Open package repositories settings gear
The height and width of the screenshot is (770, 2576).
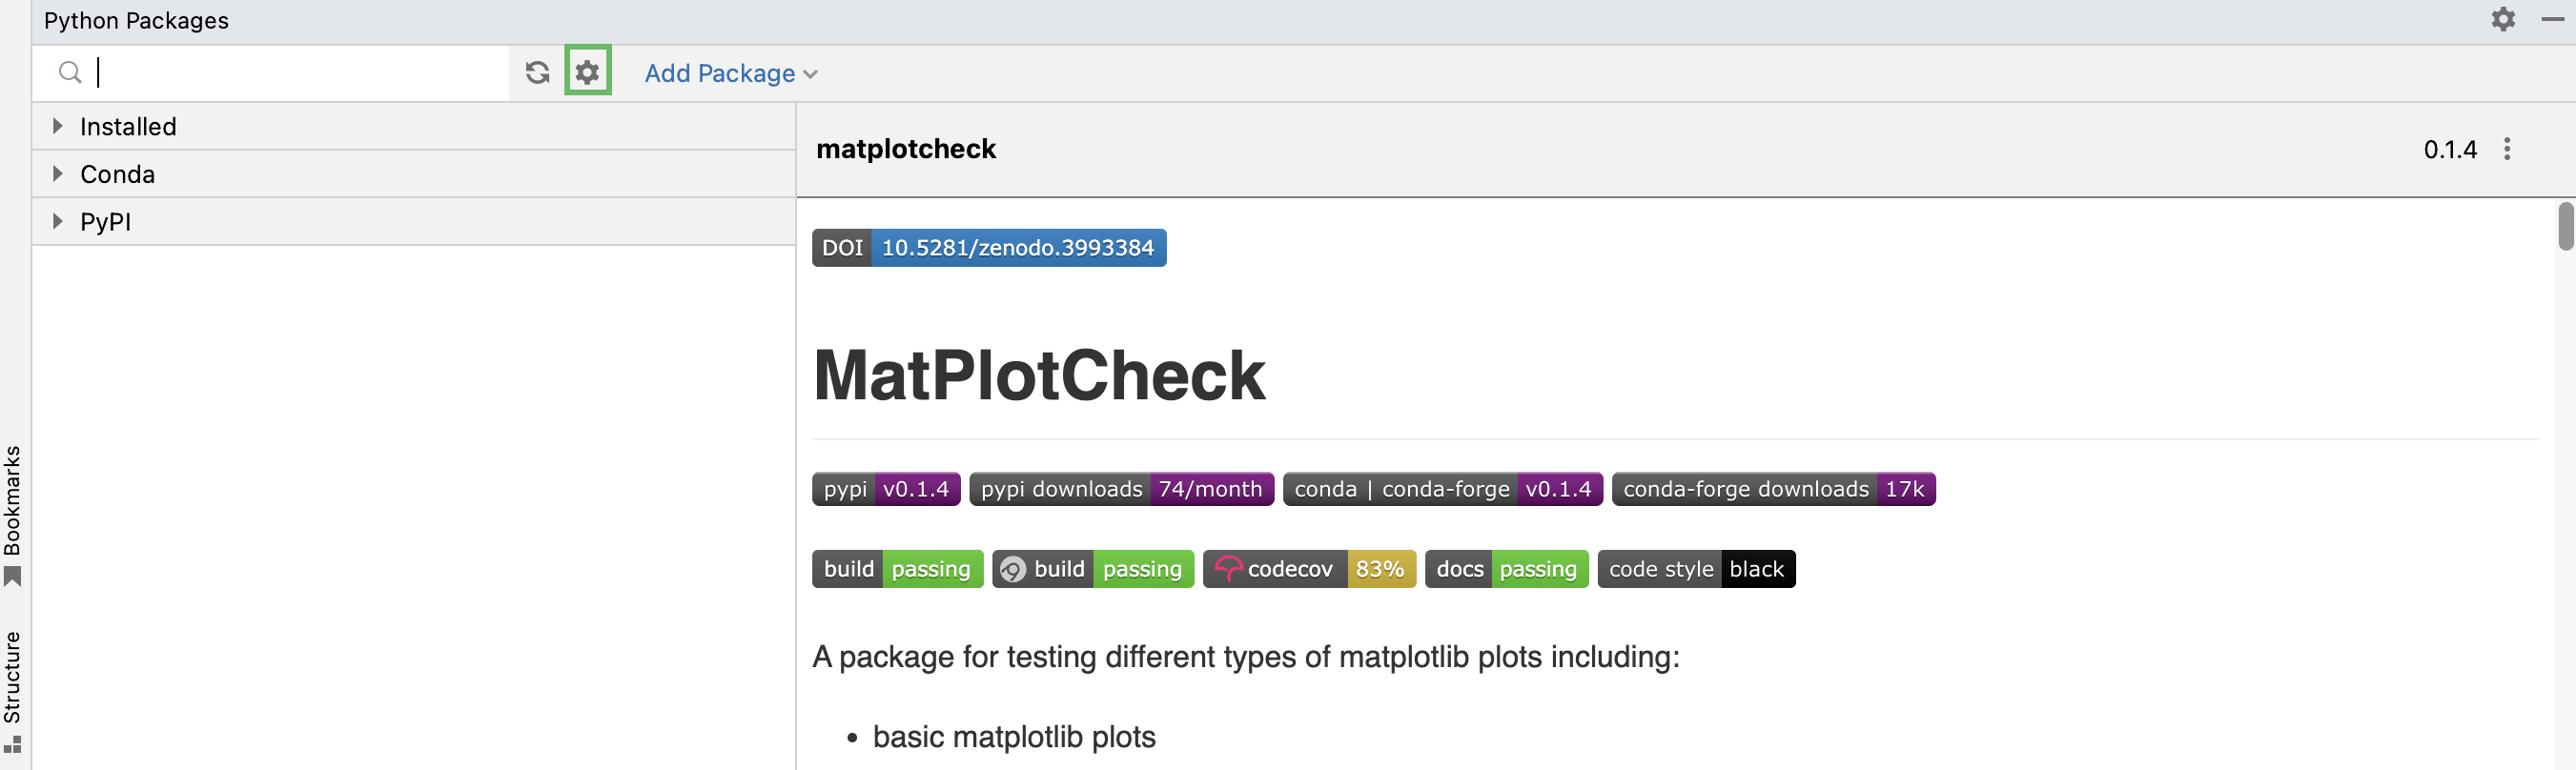(588, 72)
